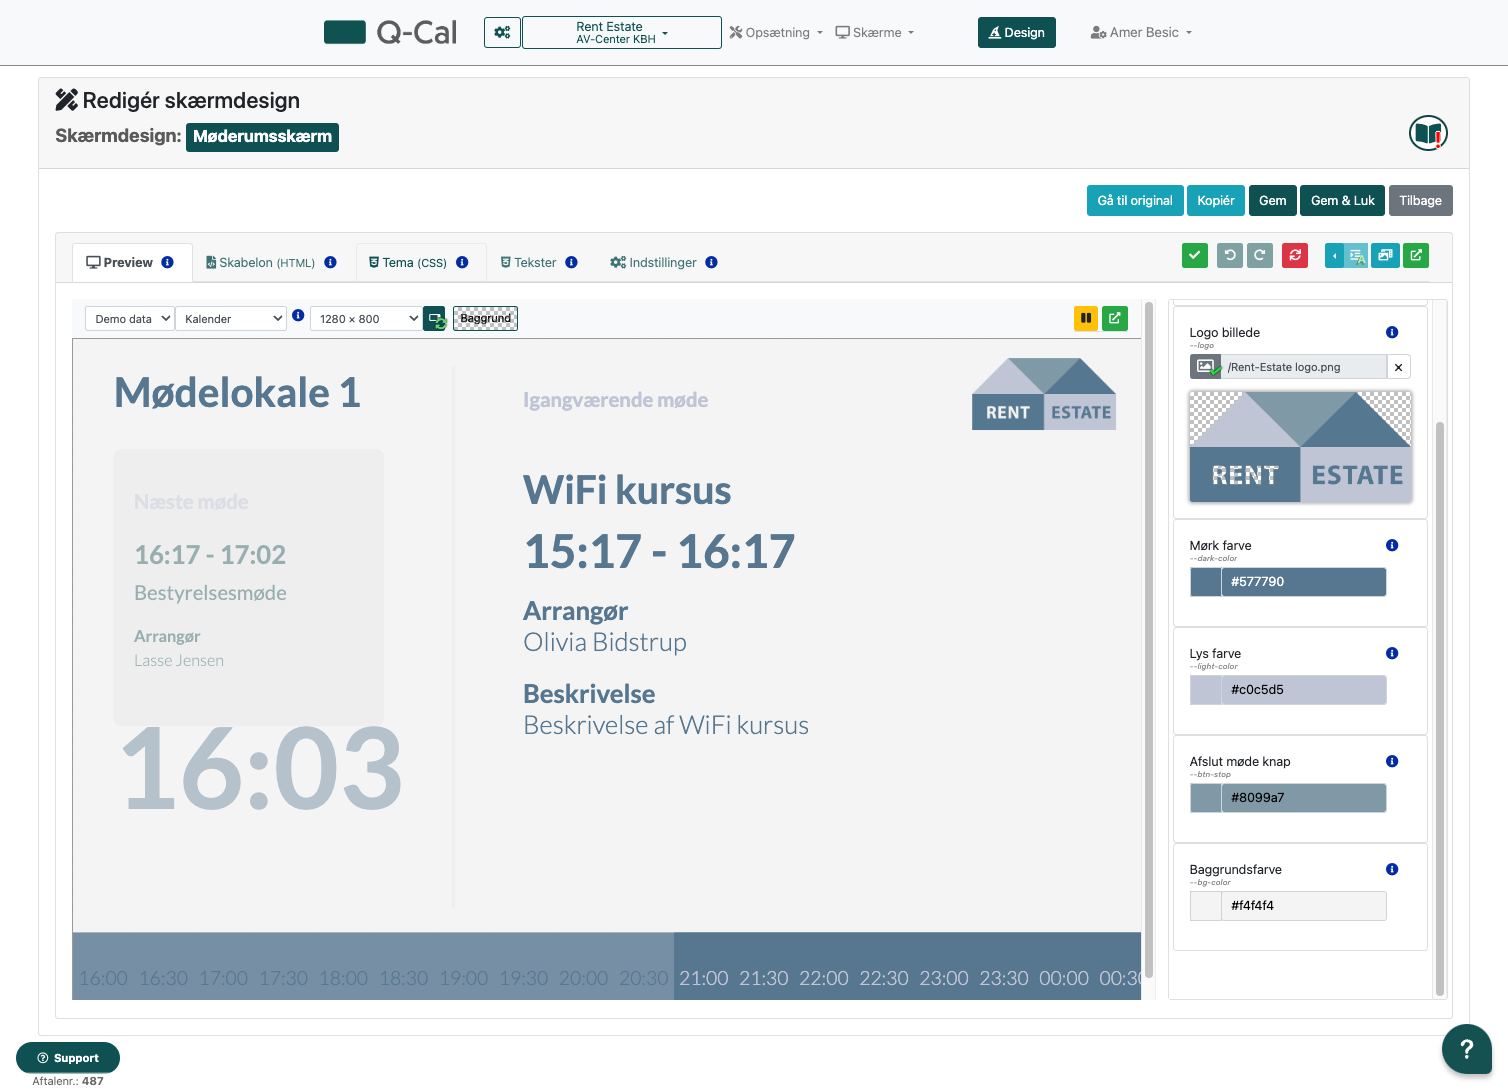Screen dimensions: 1508x1090
Task: Click the Support button
Action: (x=68, y=1058)
